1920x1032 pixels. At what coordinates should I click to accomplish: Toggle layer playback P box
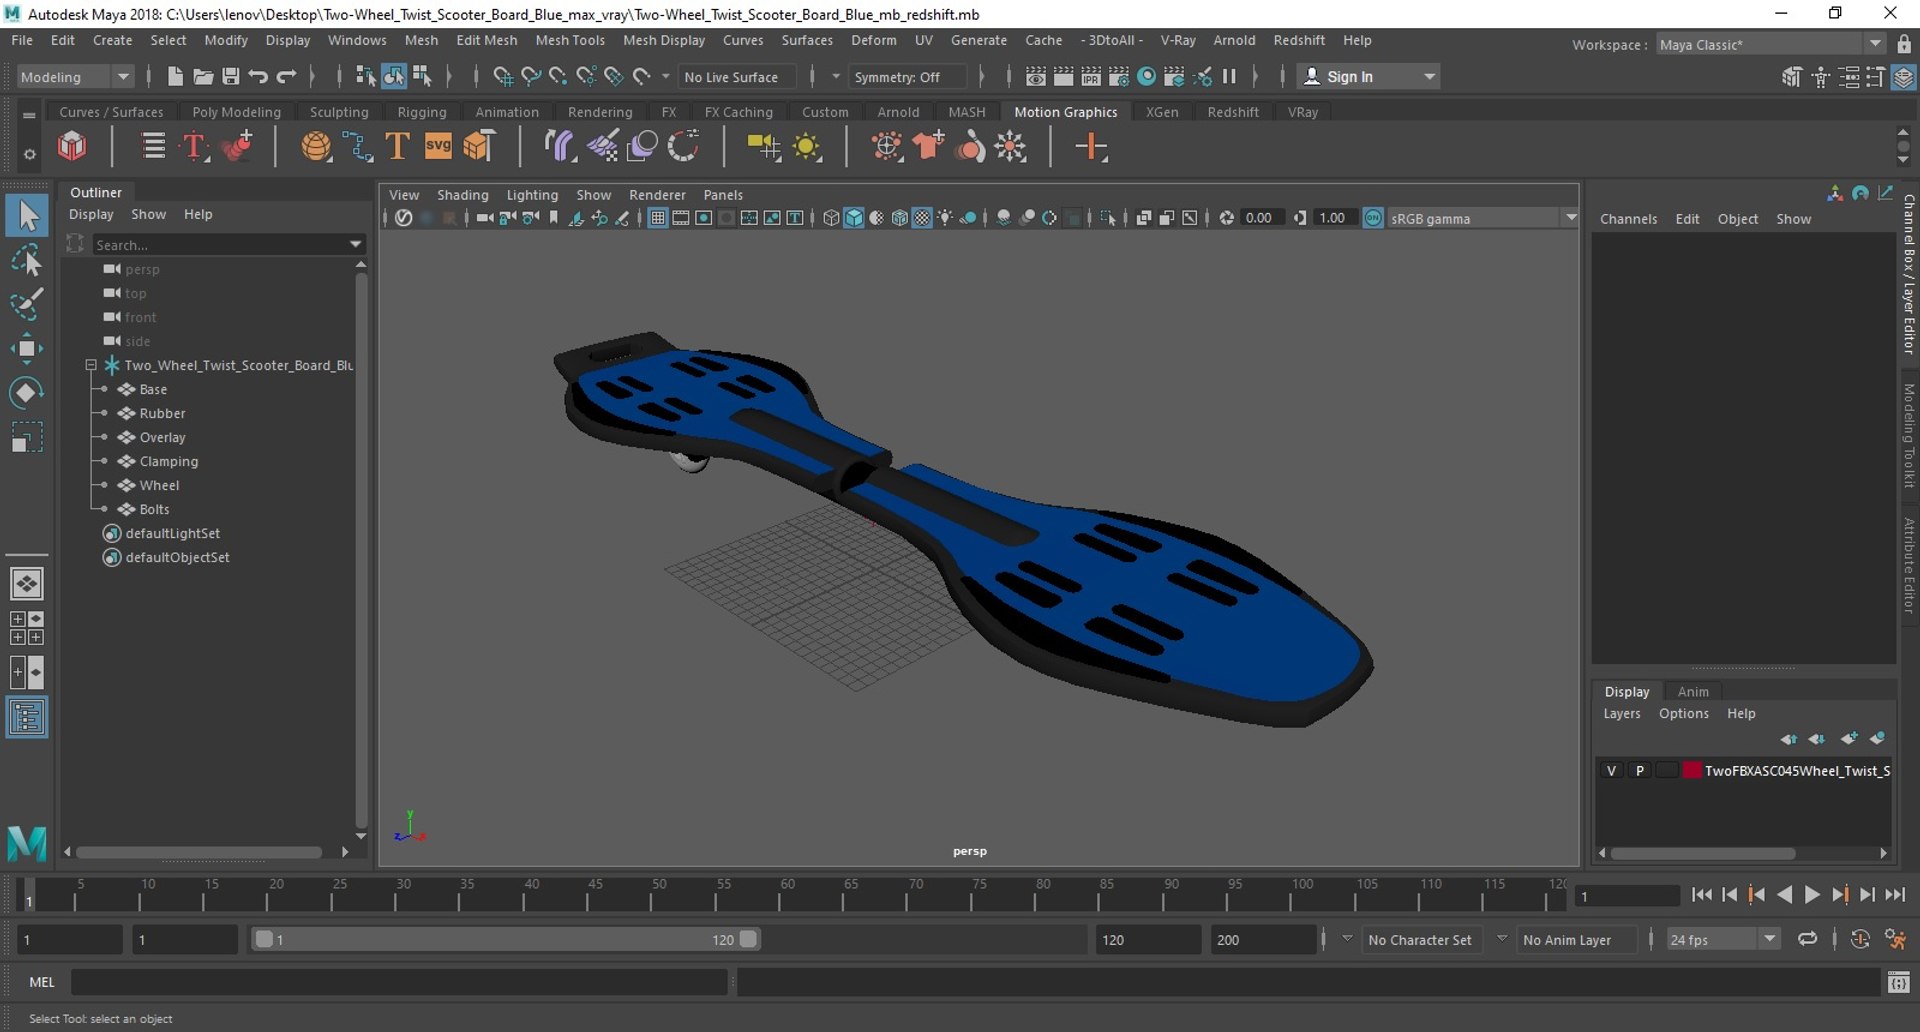(x=1639, y=770)
